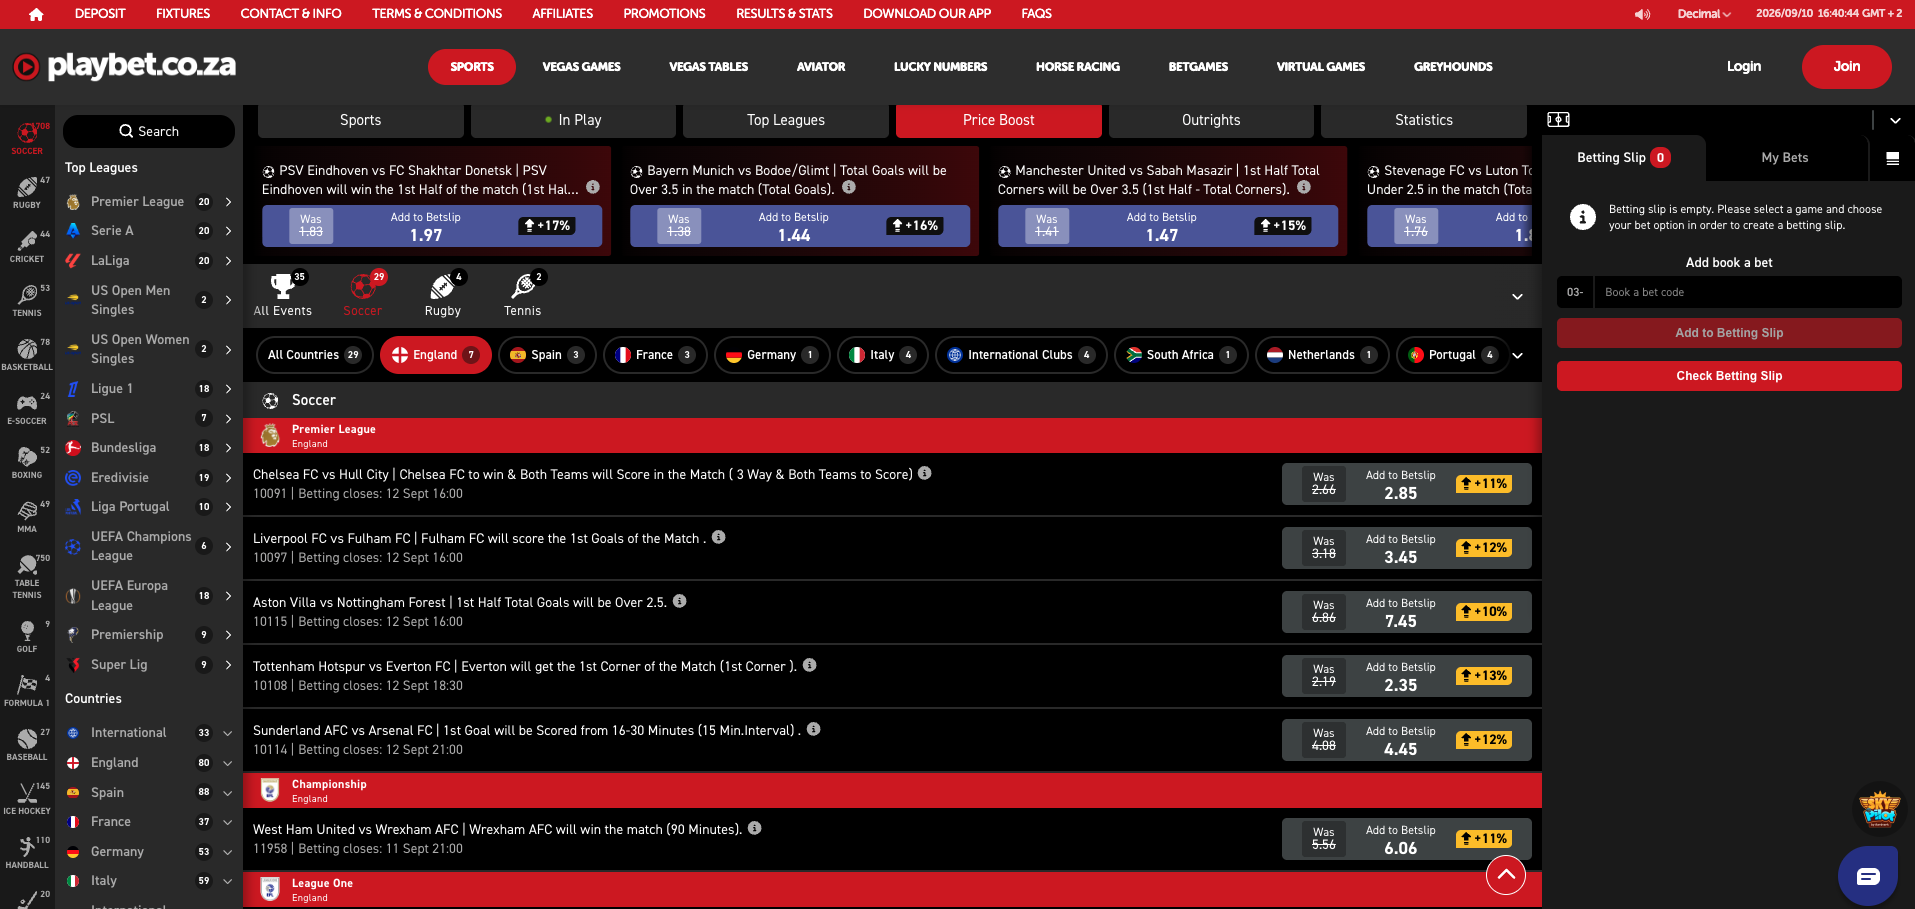Click the Login link
This screenshot has width=1915, height=909.
(x=1744, y=67)
